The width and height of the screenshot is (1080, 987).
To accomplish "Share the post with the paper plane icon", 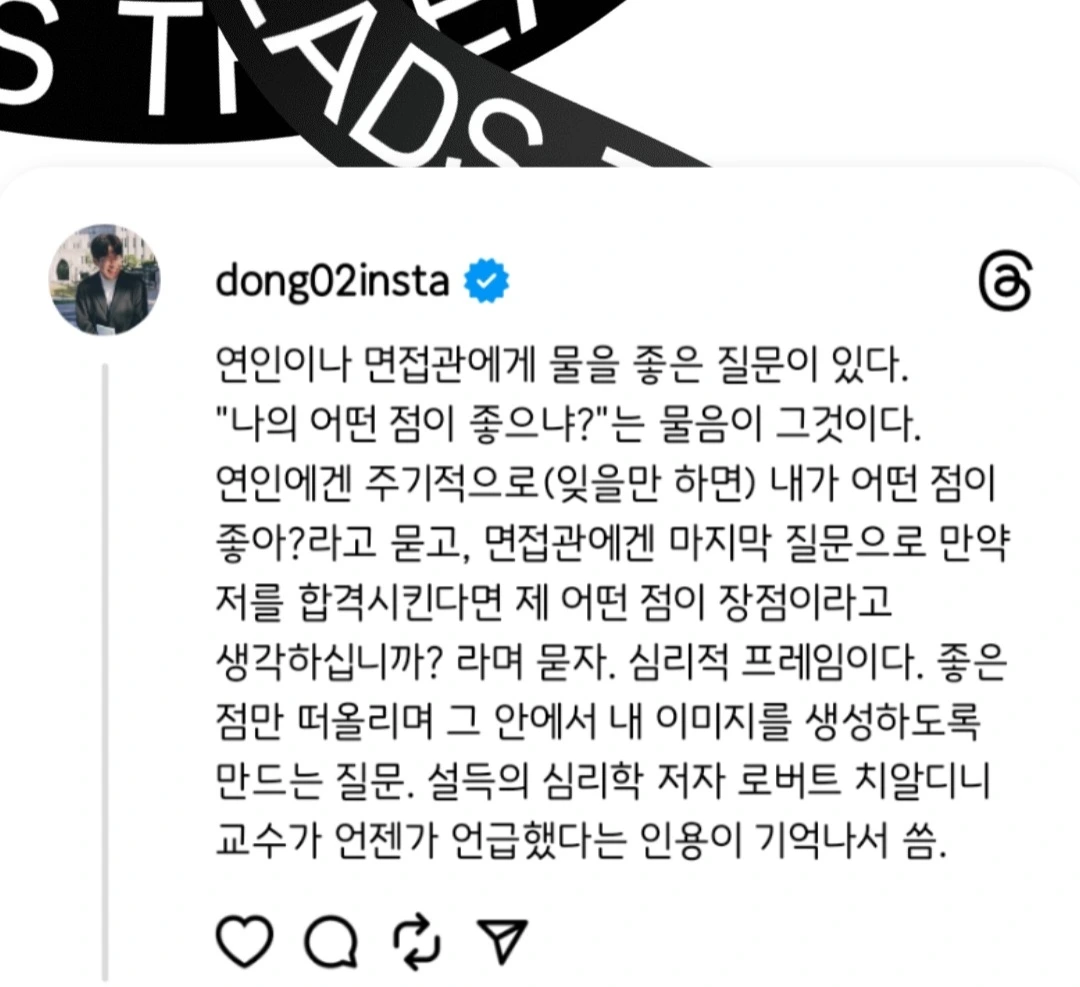I will (503, 941).
